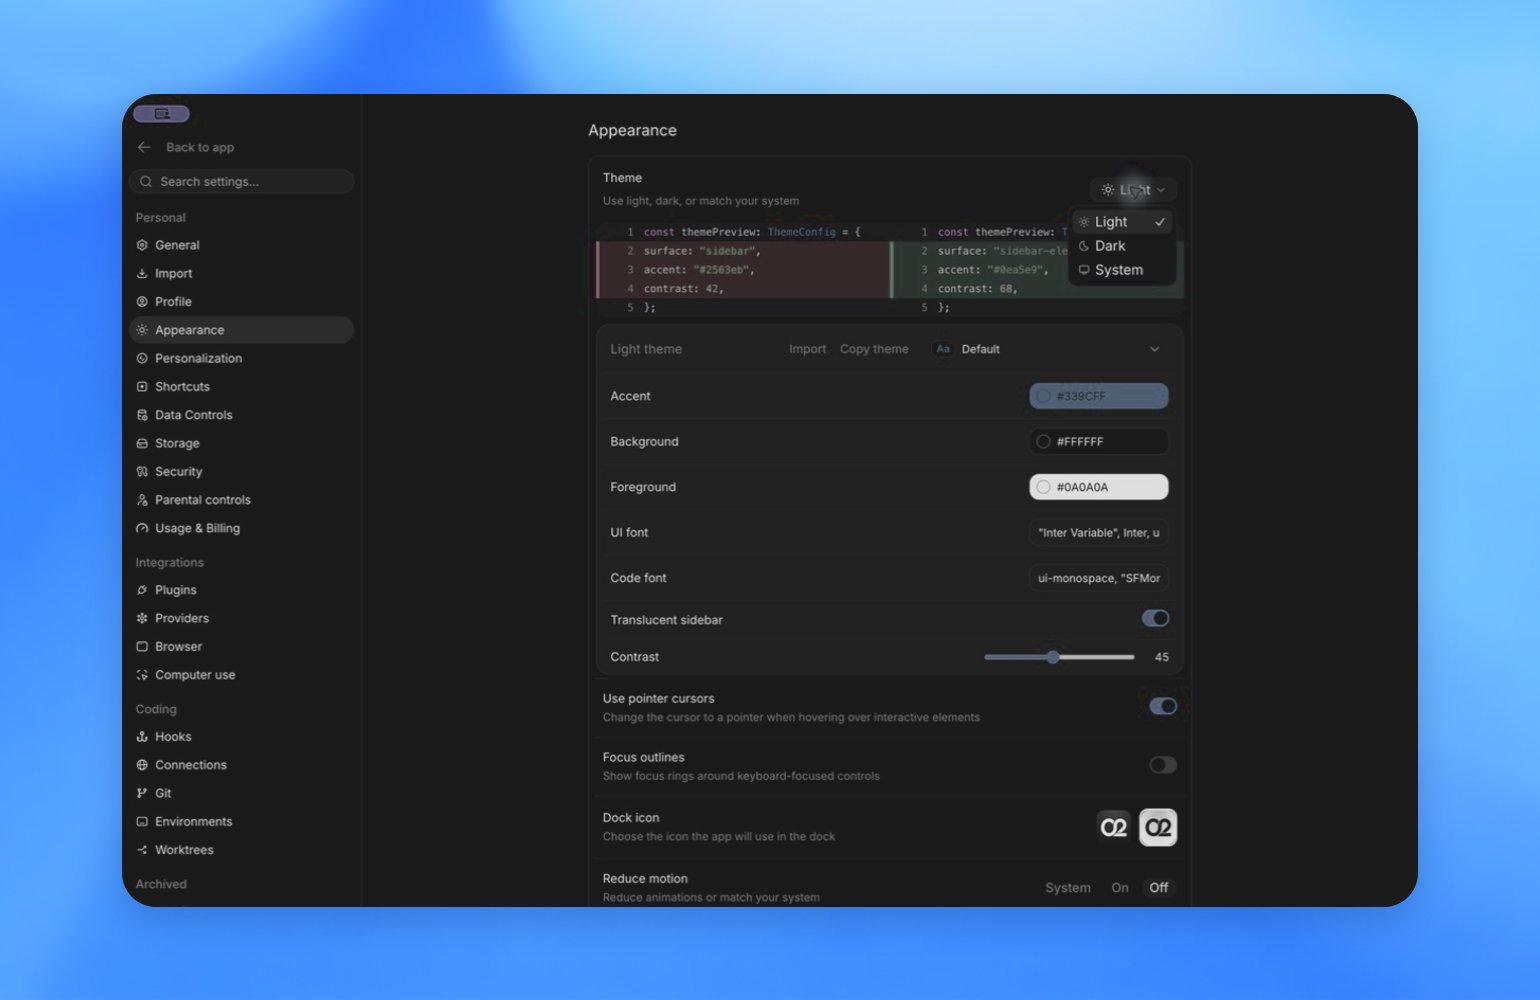Select the light dock icon variant
Screen dimensions: 1540x1000
coord(1158,827)
